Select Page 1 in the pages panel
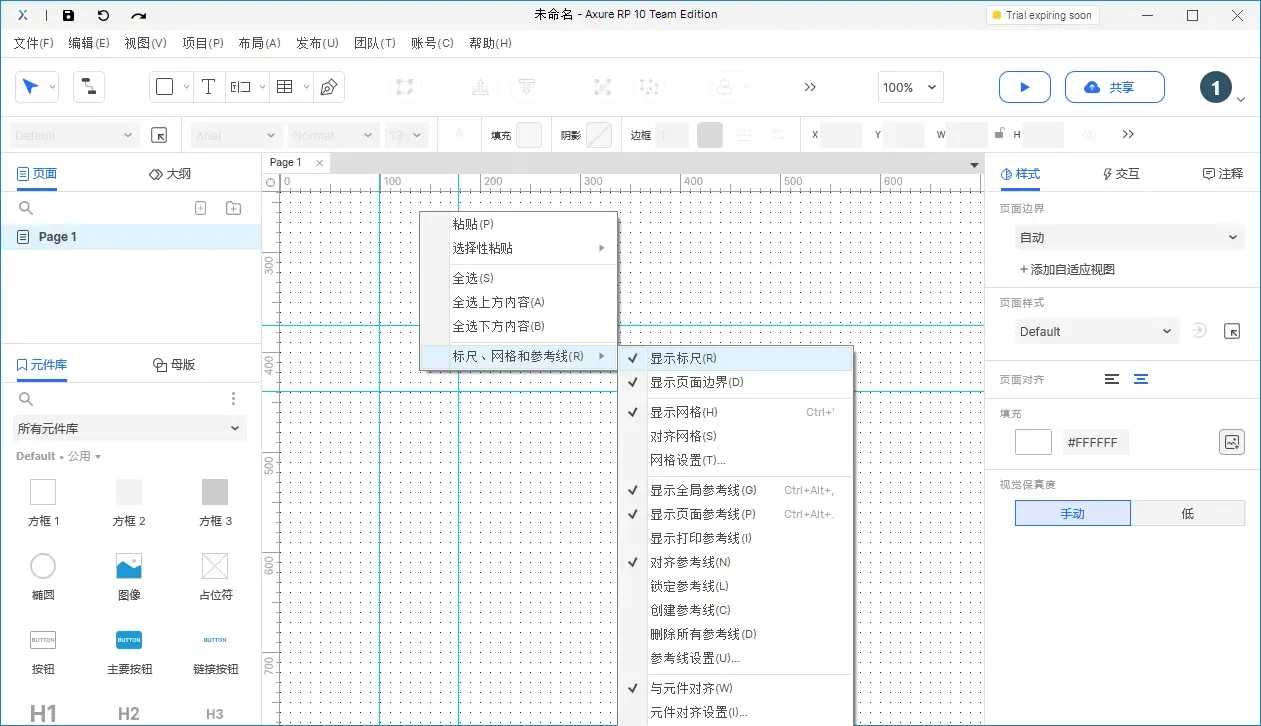Screen dimensions: 1261x726 pos(55,236)
